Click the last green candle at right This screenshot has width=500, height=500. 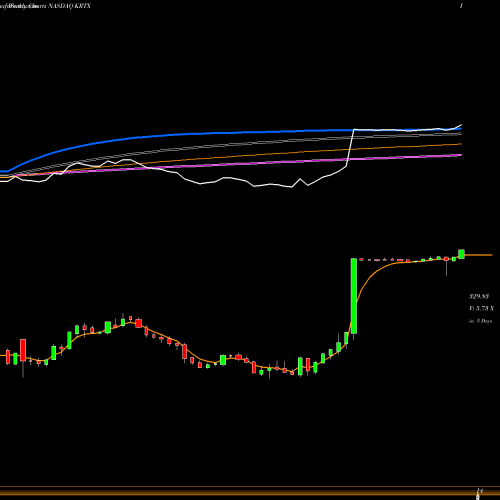click(461, 254)
